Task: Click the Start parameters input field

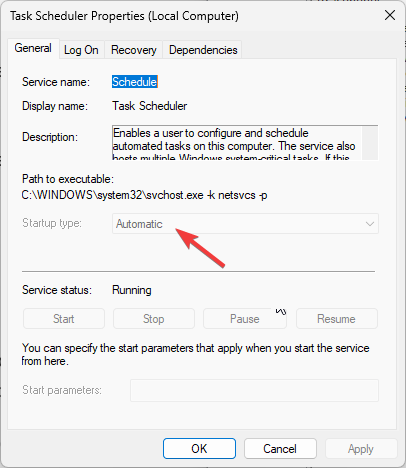Action: pos(254,390)
